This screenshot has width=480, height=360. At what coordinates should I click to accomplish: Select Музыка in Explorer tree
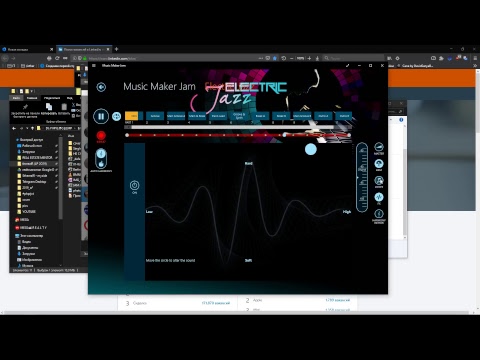coord(27,266)
